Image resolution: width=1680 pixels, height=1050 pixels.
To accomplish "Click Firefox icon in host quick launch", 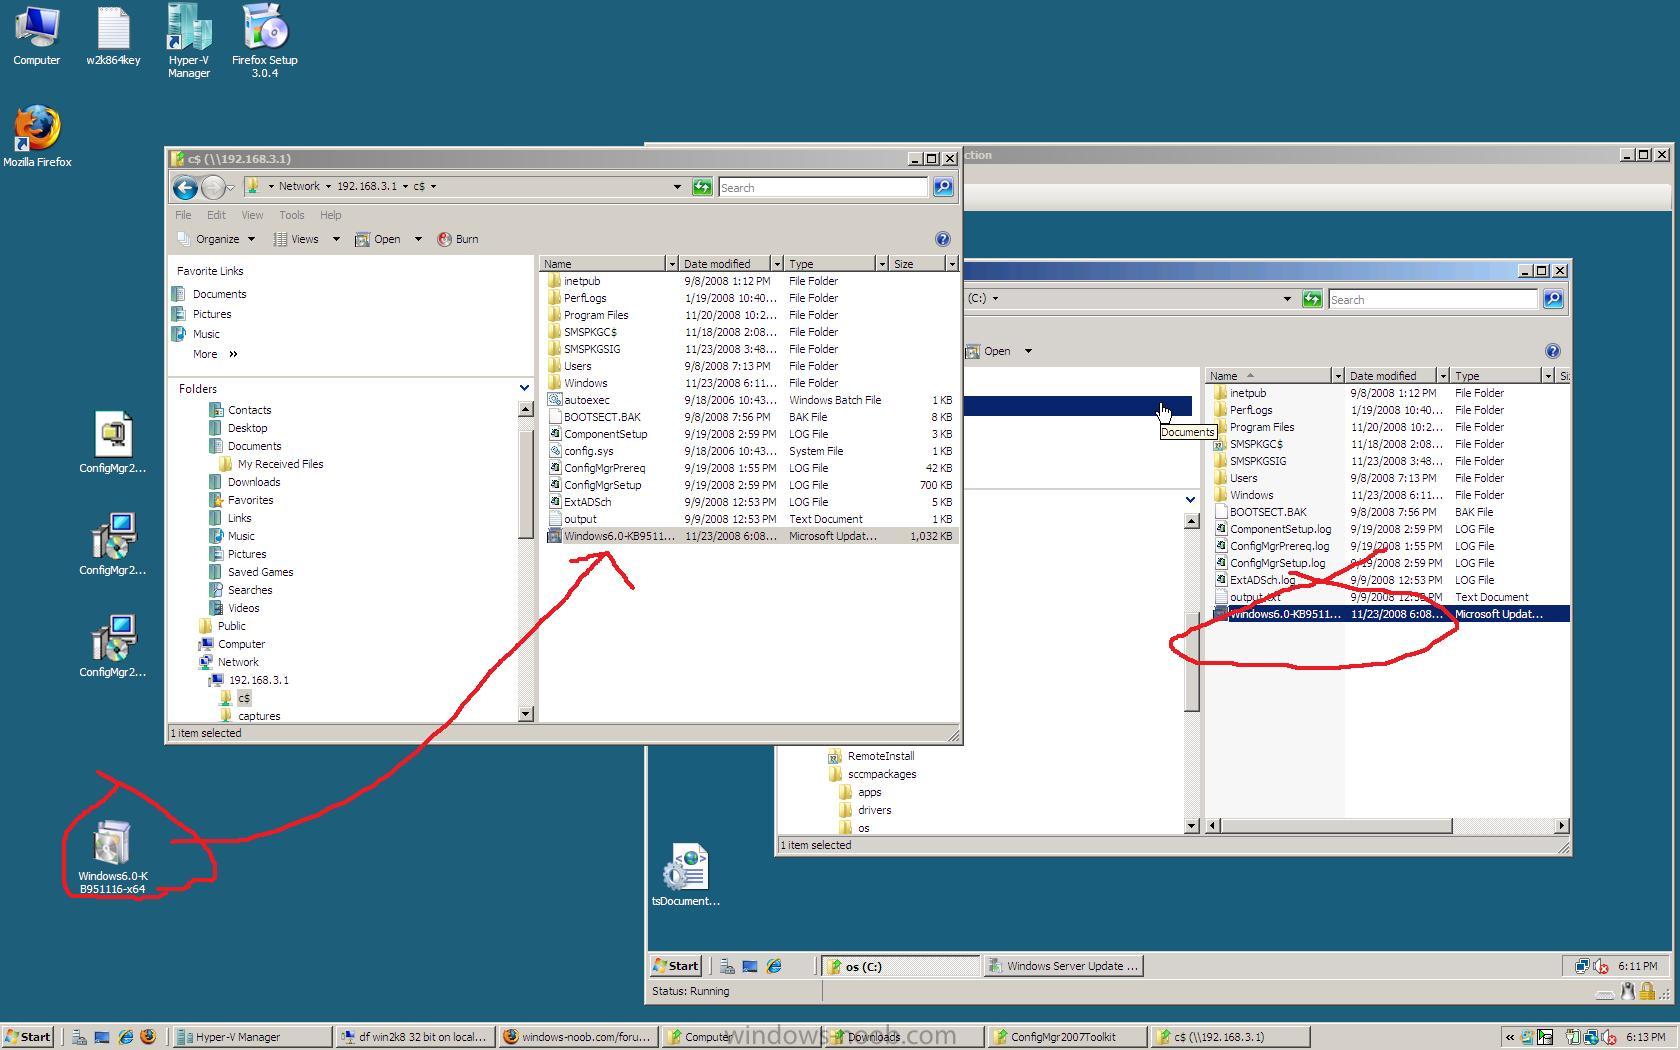I will (x=148, y=1037).
